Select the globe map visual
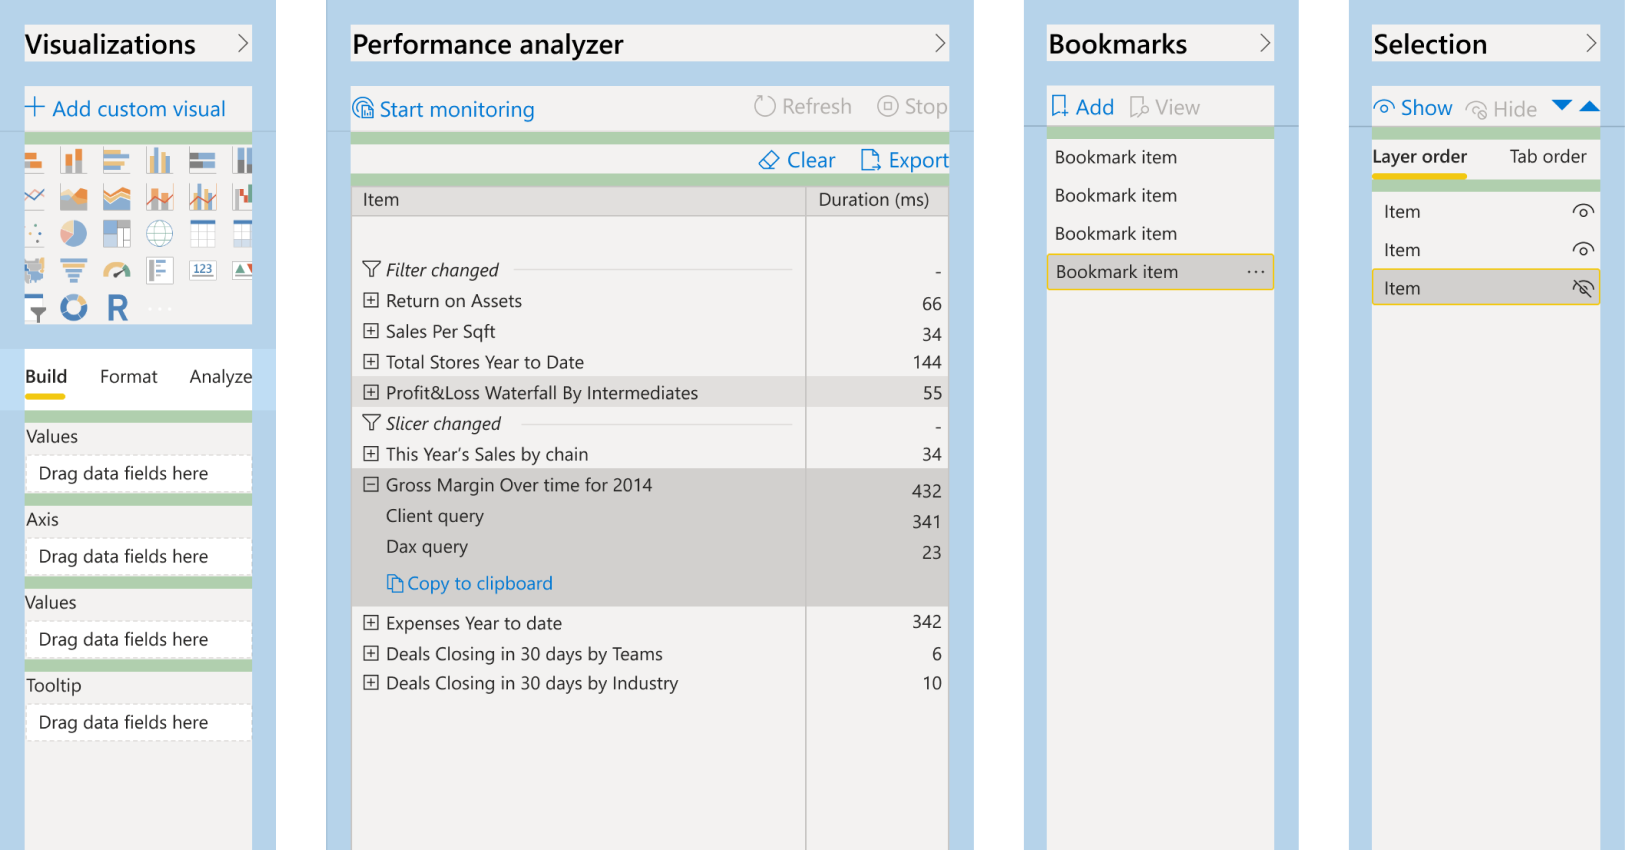Viewport: 1625px width, 850px height. (160, 234)
